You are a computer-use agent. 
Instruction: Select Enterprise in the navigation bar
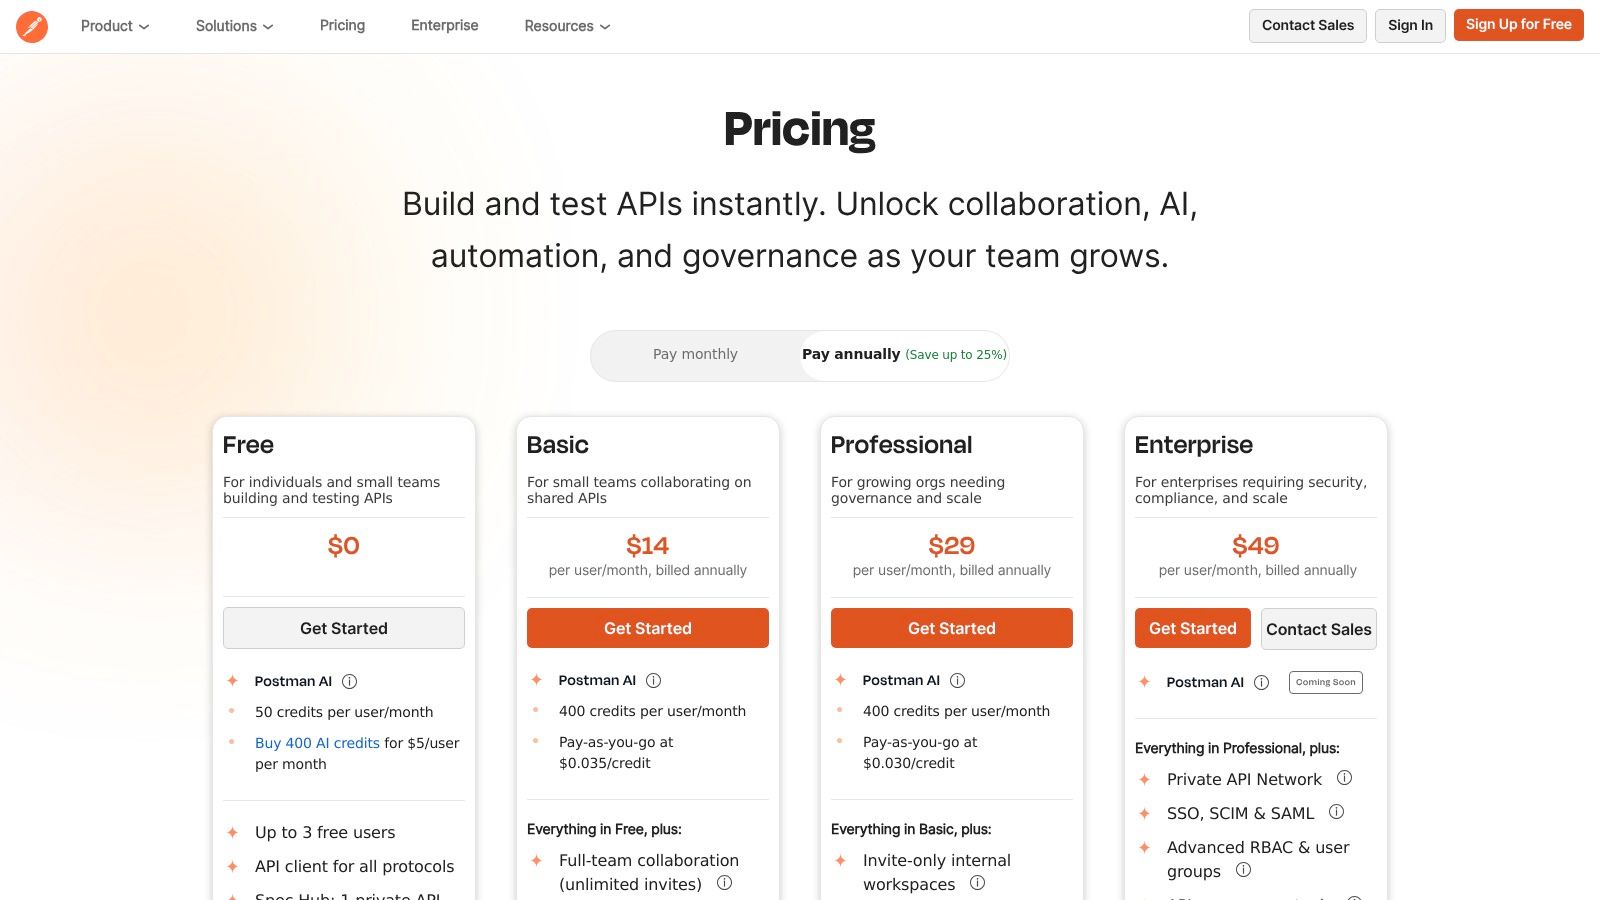(x=444, y=25)
